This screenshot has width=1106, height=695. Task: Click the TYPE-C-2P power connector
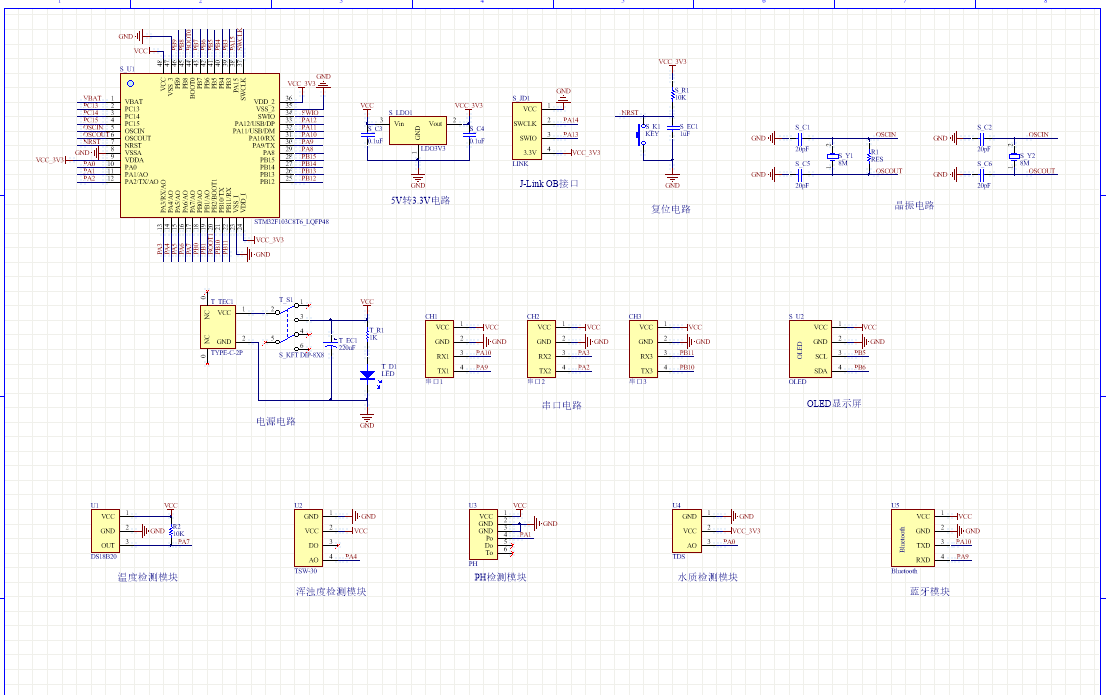(220, 327)
